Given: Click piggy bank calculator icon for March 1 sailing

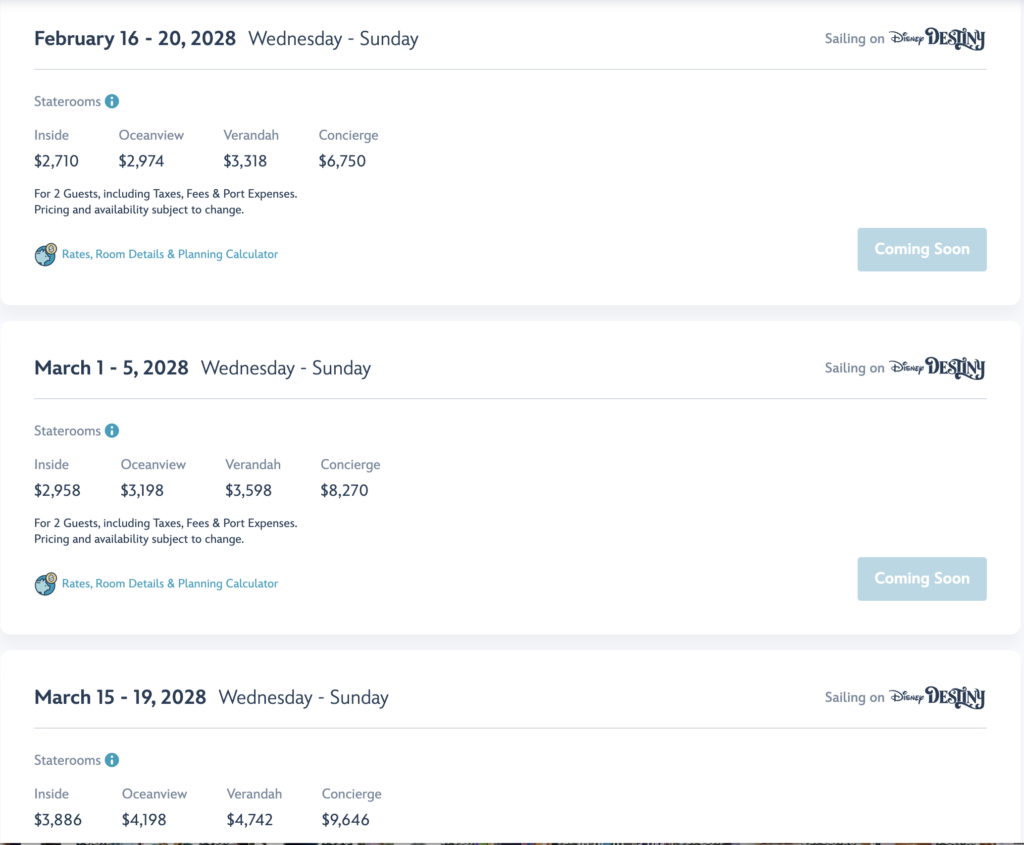Looking at the screenshot, I should pos(46,583).
